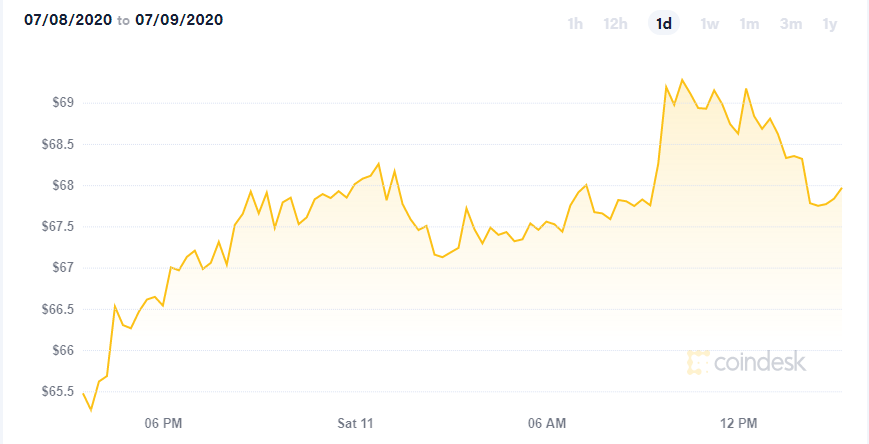Click the 12 PM time axis label

(739, 423)
